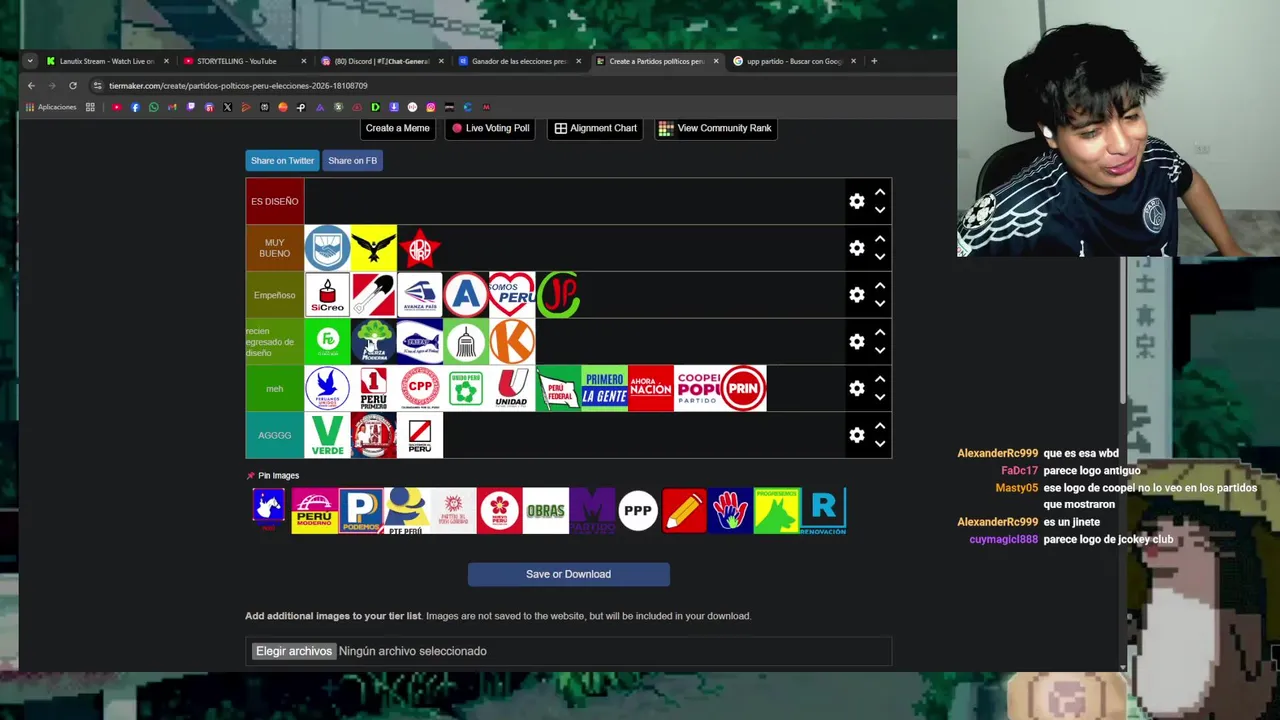Screen dimensions: 1280x720
Task: Open a new browser tab
Action: [874, 61]
